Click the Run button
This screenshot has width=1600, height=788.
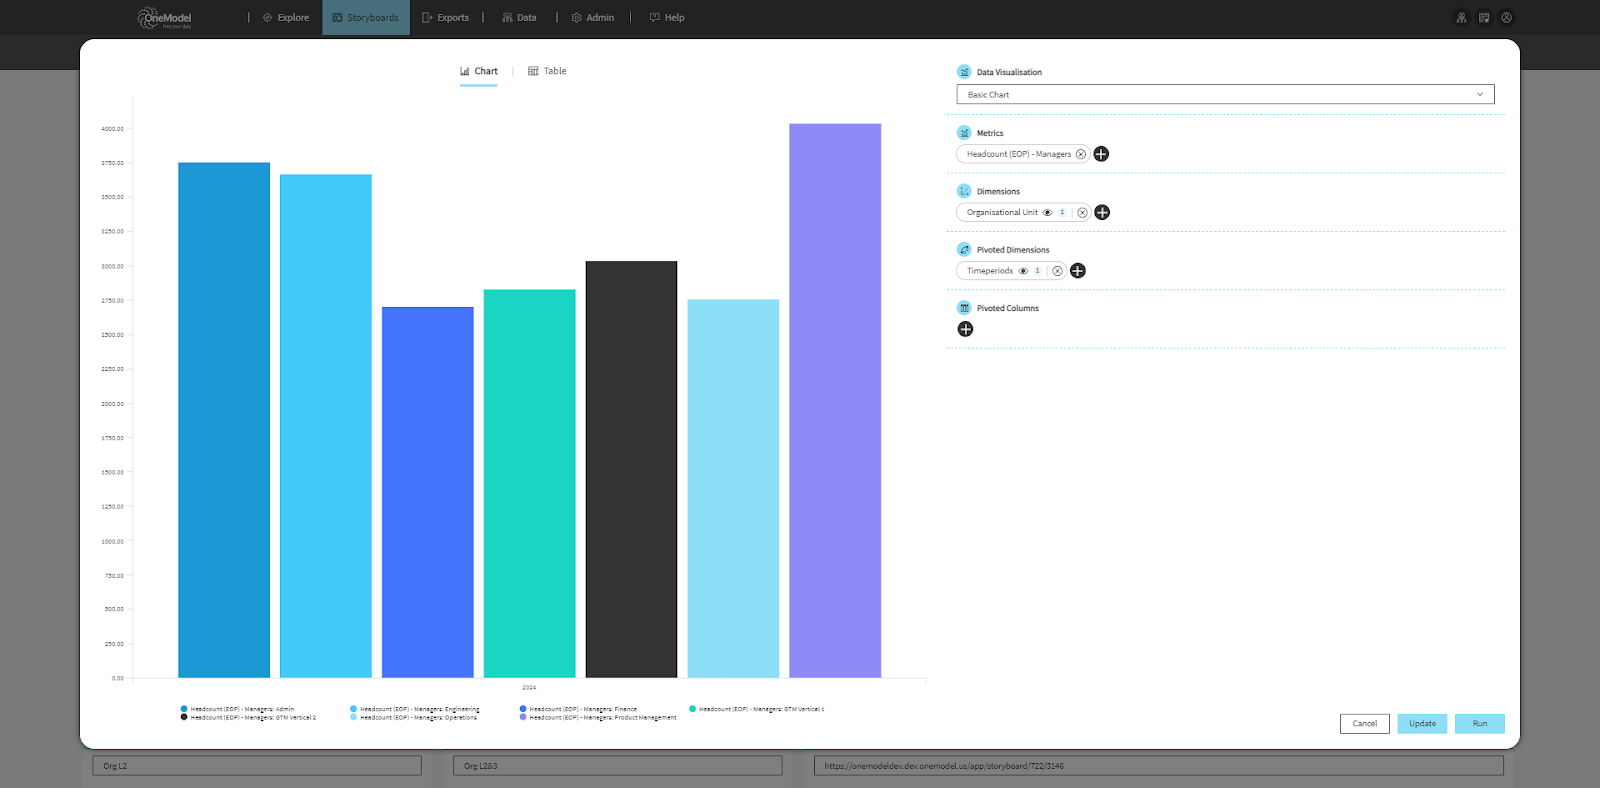coord(1479,723)
